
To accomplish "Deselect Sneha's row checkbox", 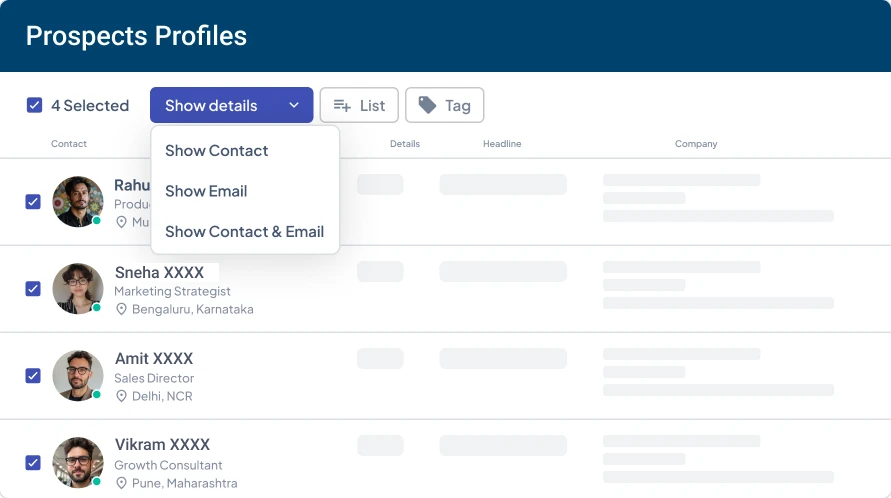I will (33, 289).
